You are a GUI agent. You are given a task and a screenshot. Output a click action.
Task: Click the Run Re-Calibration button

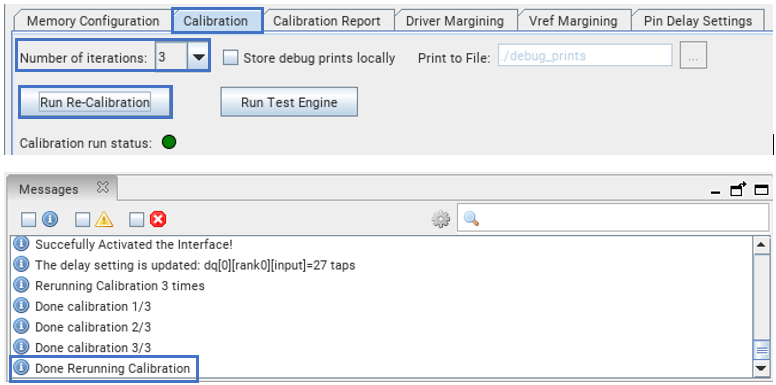click(95, 102)
